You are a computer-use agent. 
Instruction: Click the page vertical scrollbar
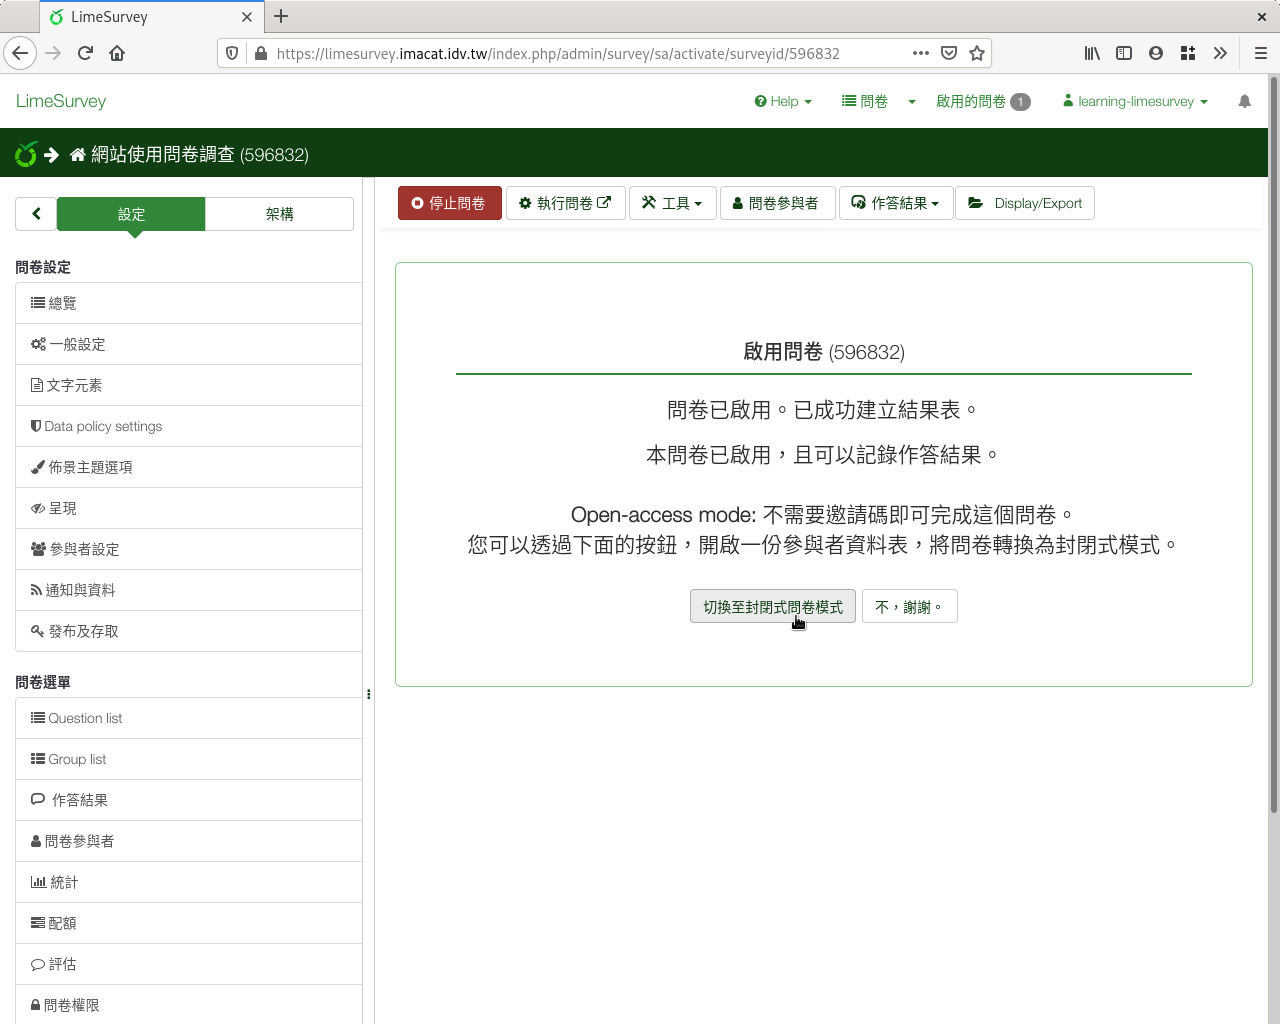point(1273,445)
